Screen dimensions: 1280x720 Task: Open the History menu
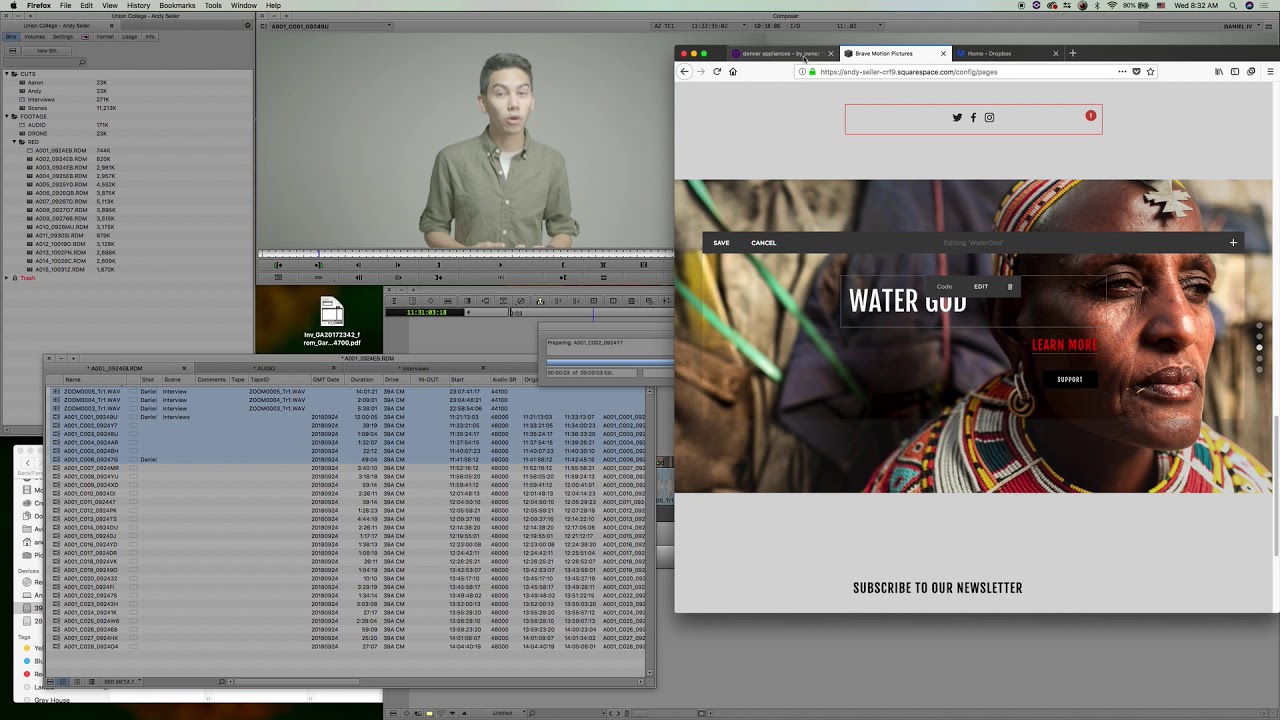click(x=139, y=5)
